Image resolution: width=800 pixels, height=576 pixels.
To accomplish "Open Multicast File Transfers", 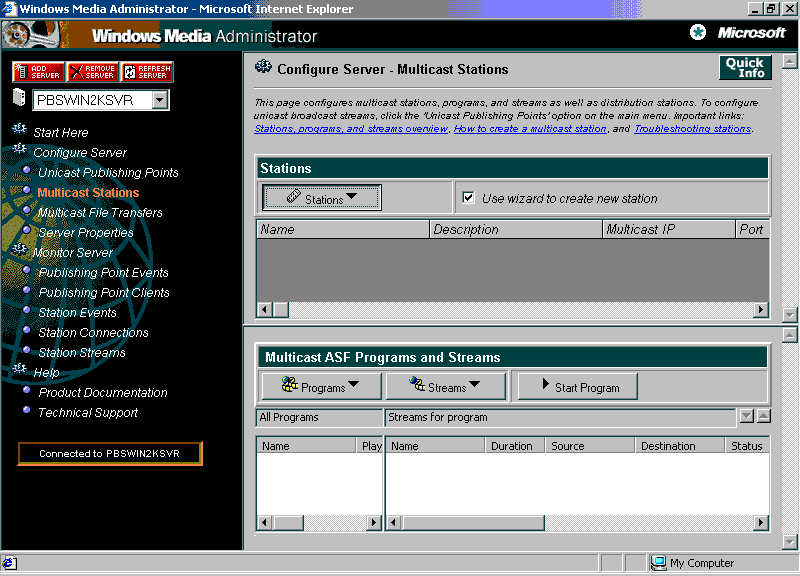I will click(100, 212).
